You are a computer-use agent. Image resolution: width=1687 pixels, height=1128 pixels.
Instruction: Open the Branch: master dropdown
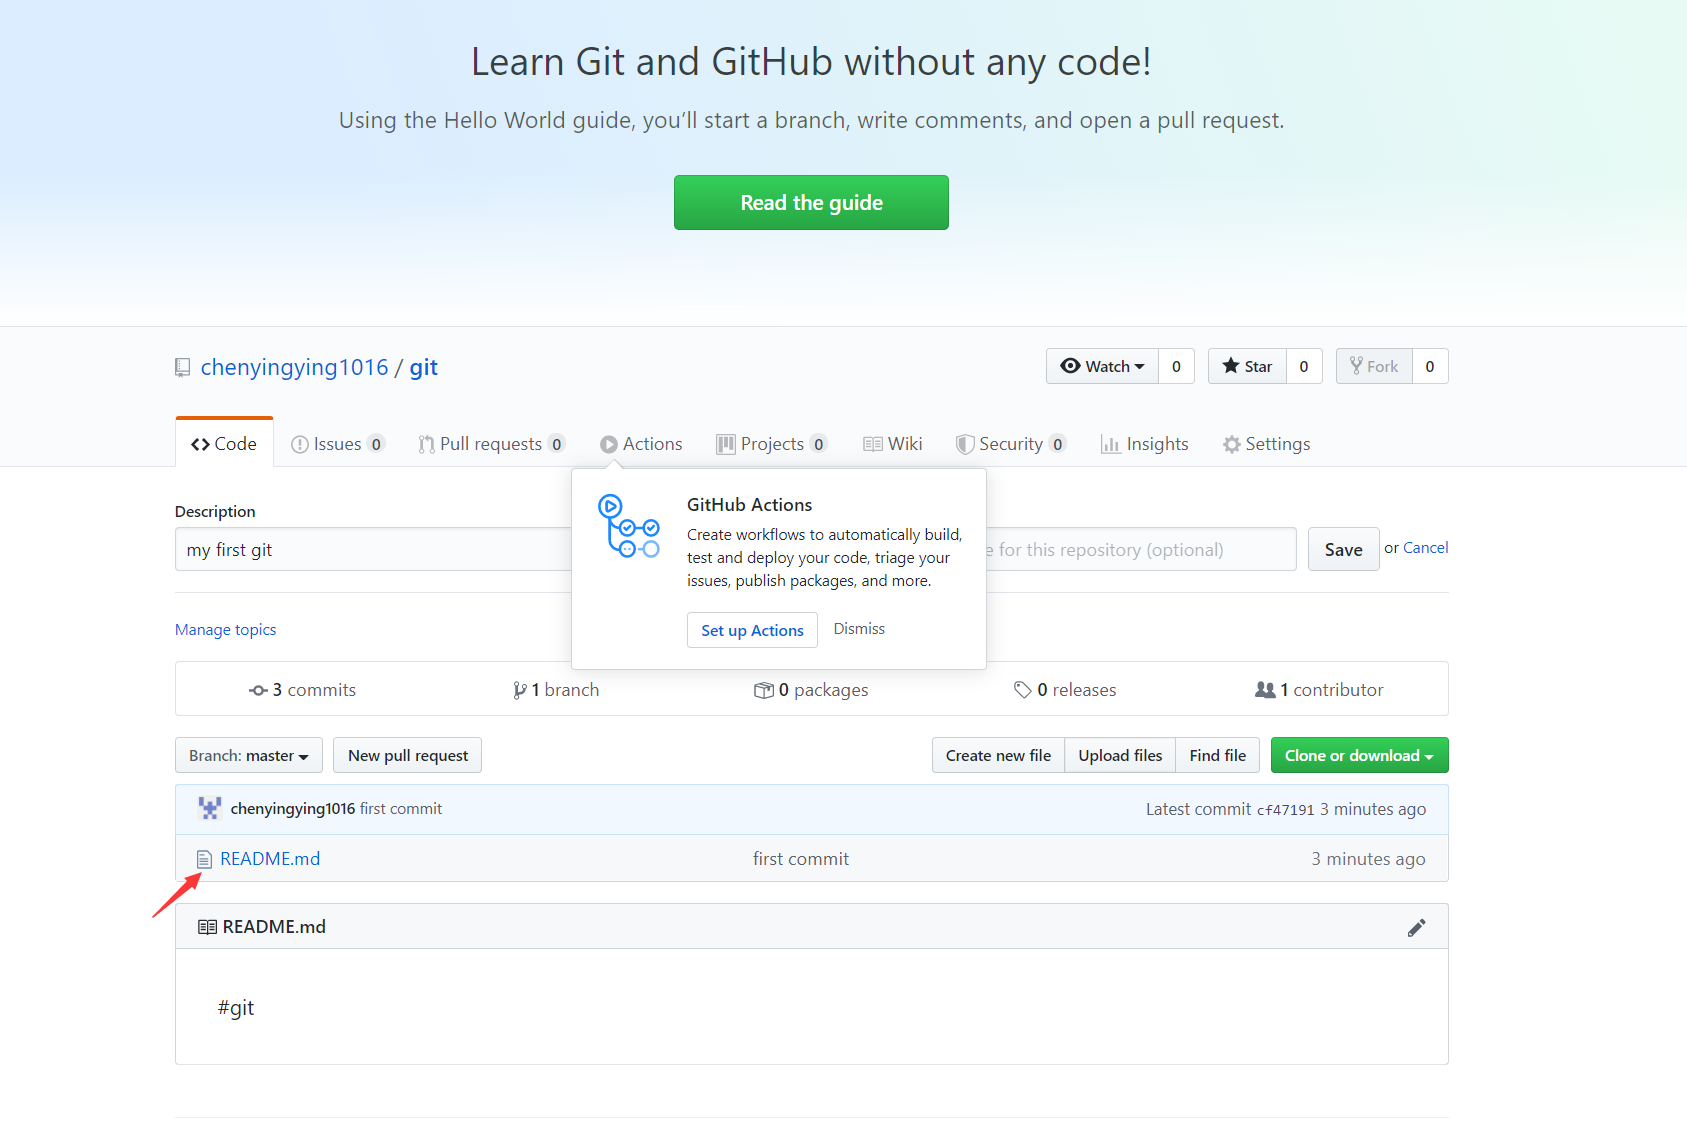249,756
